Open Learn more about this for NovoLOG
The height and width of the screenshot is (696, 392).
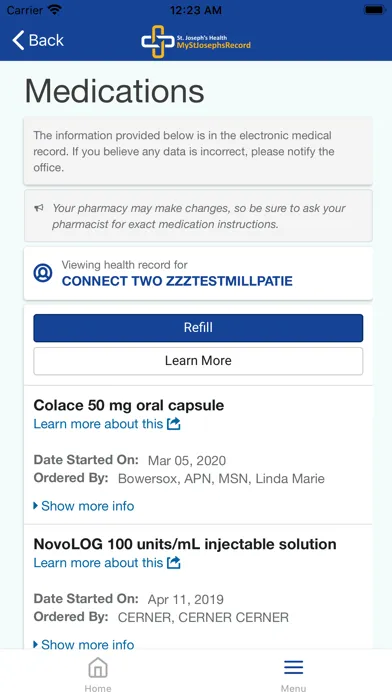pyautogui.click(x=99, y=563)
